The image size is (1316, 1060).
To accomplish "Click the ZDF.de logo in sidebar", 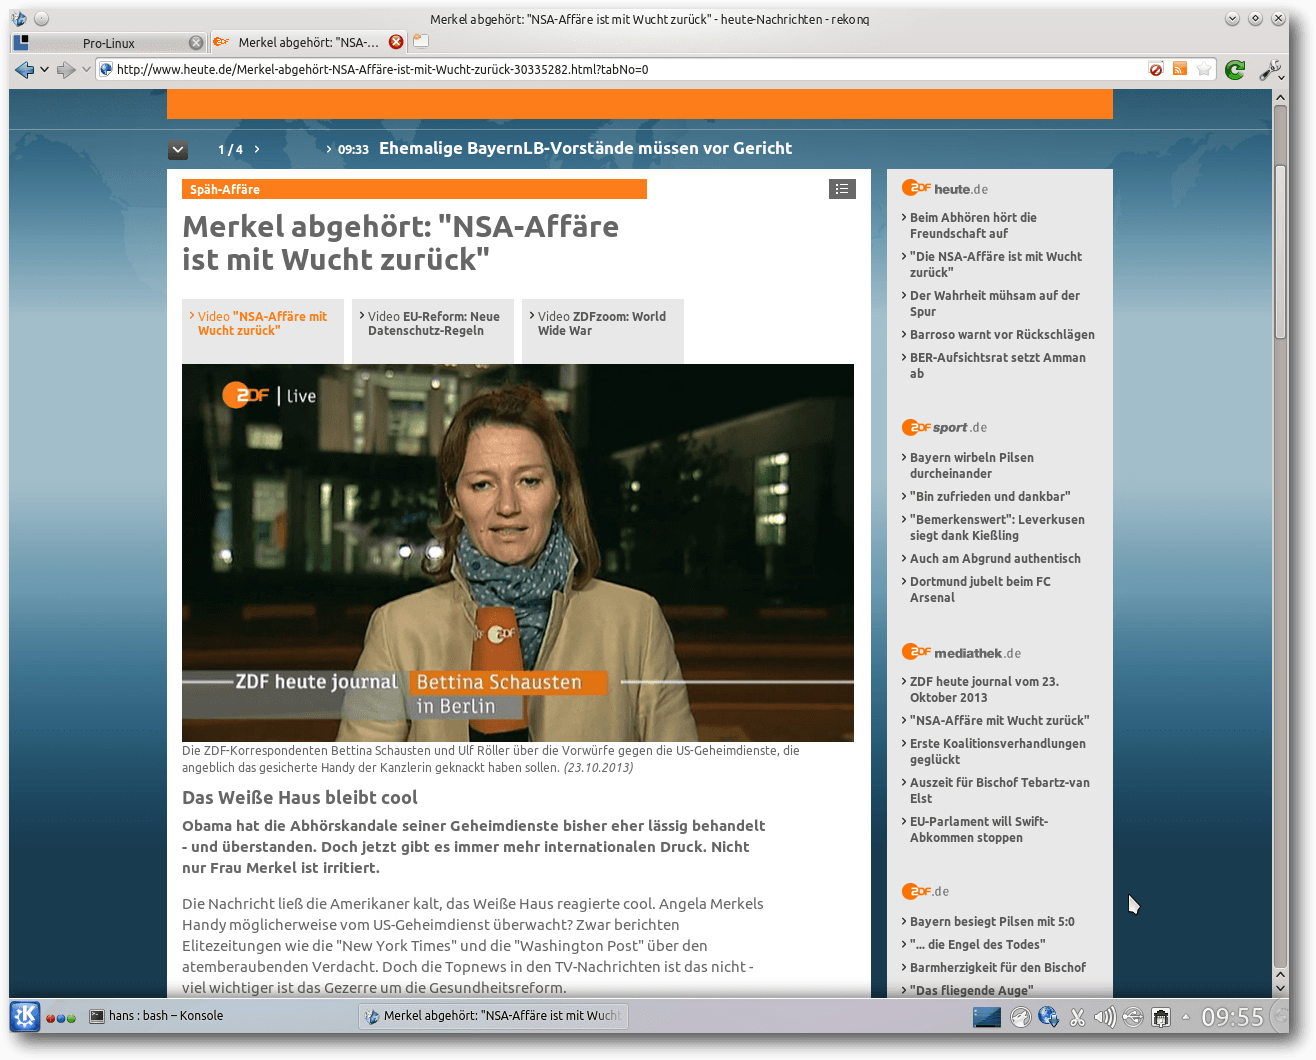I will click(925, 891).
